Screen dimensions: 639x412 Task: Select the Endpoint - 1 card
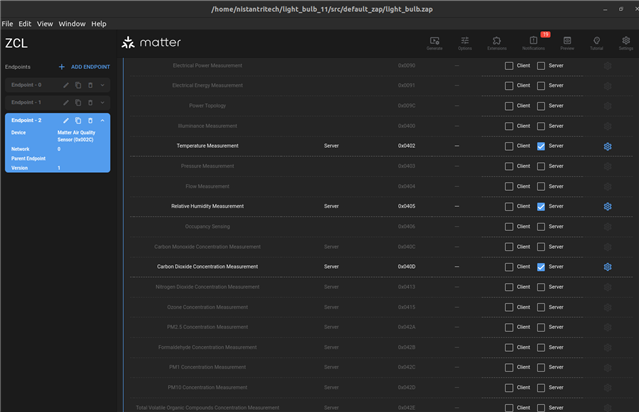(57, 103)
